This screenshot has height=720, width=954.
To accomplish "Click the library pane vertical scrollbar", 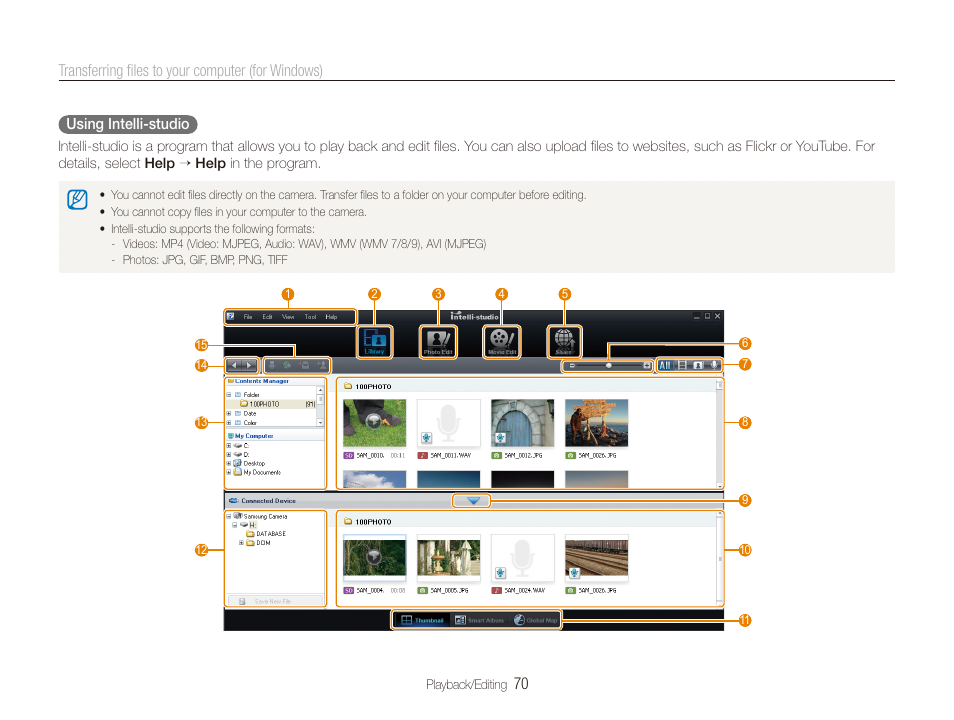I will [x=720, y=433].
